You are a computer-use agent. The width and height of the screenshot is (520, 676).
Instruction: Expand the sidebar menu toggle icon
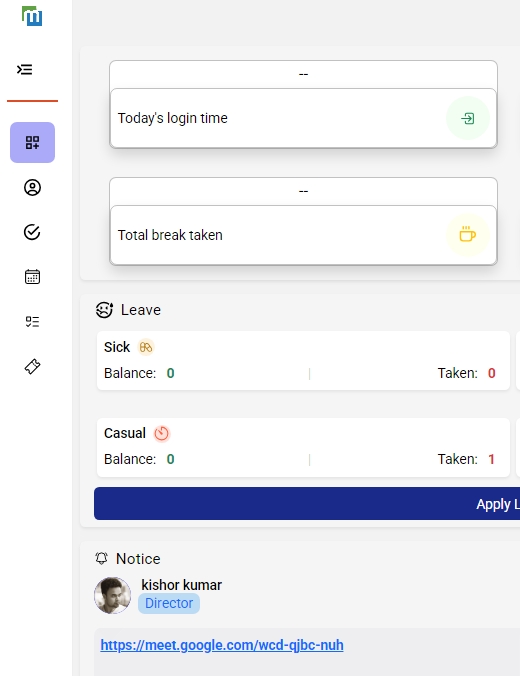pos(25,69)
